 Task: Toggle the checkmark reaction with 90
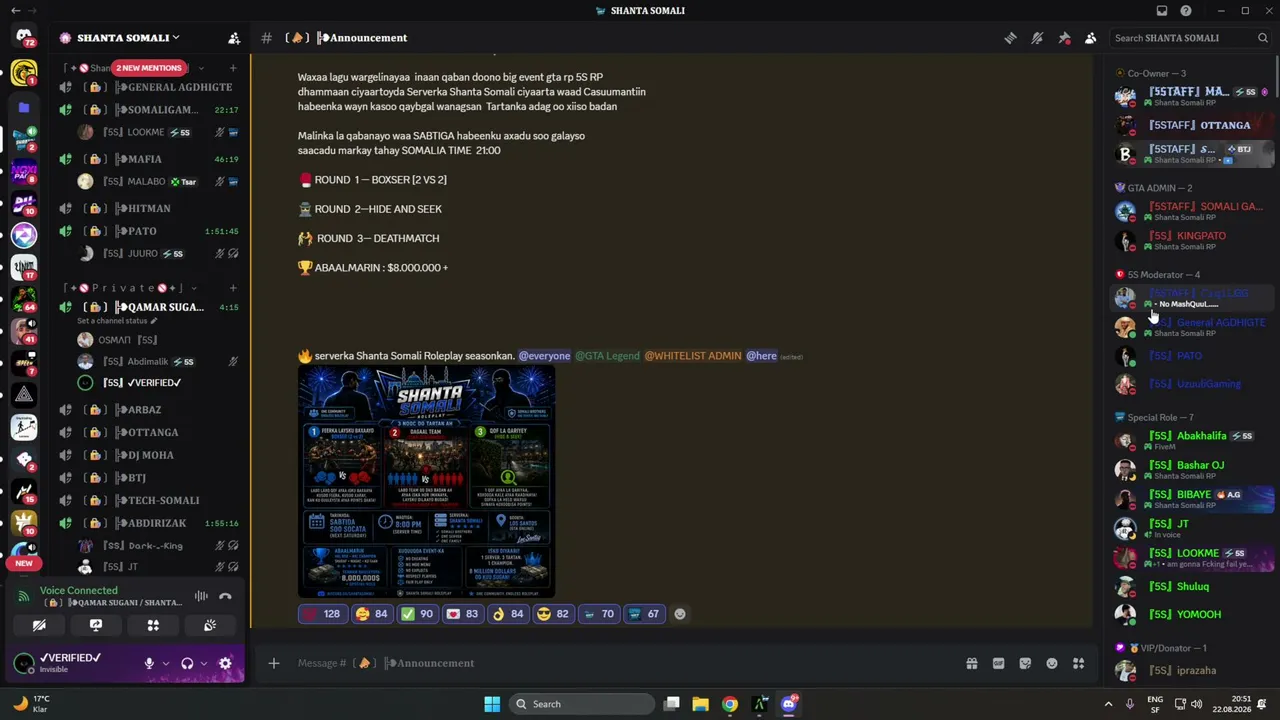coord(418,614)
